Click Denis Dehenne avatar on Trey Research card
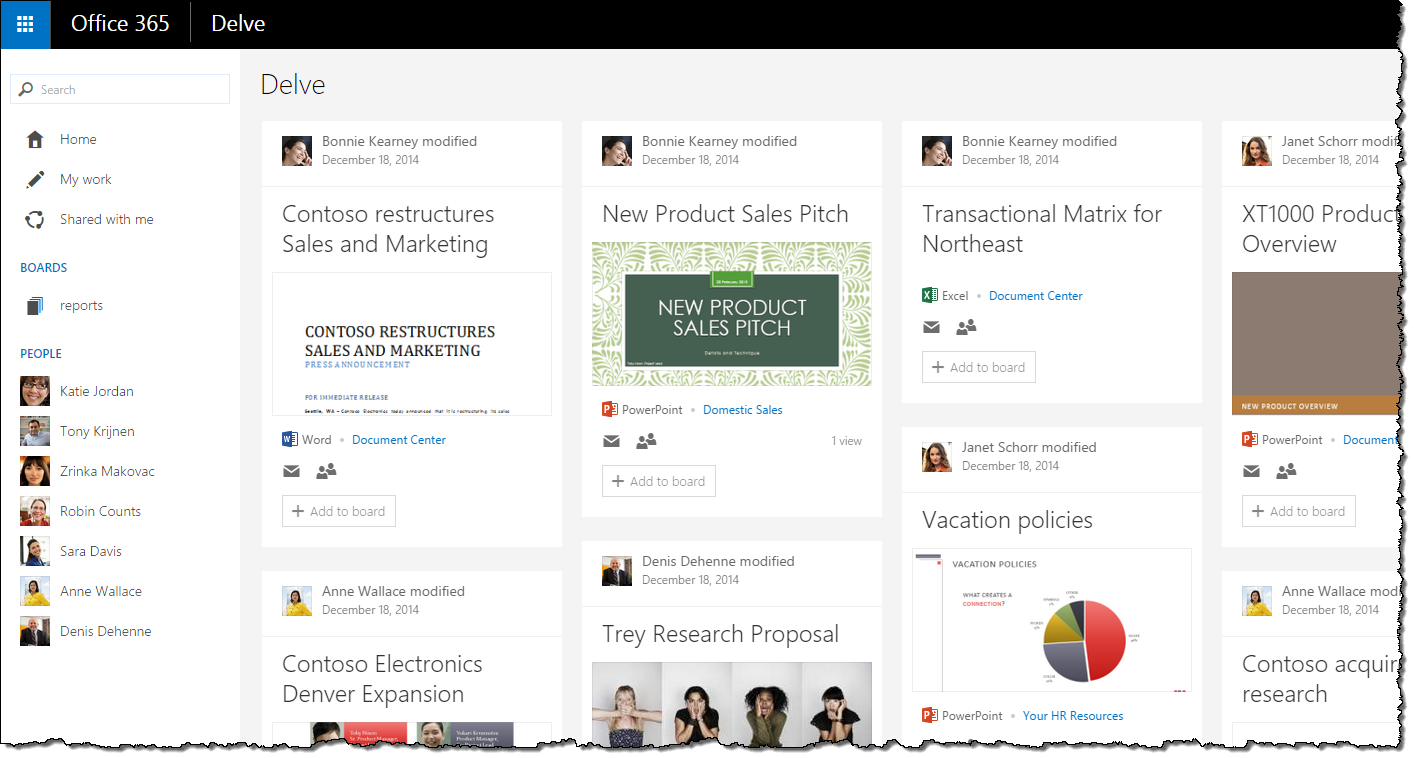 pyautogui.click(x=617, y=571)
